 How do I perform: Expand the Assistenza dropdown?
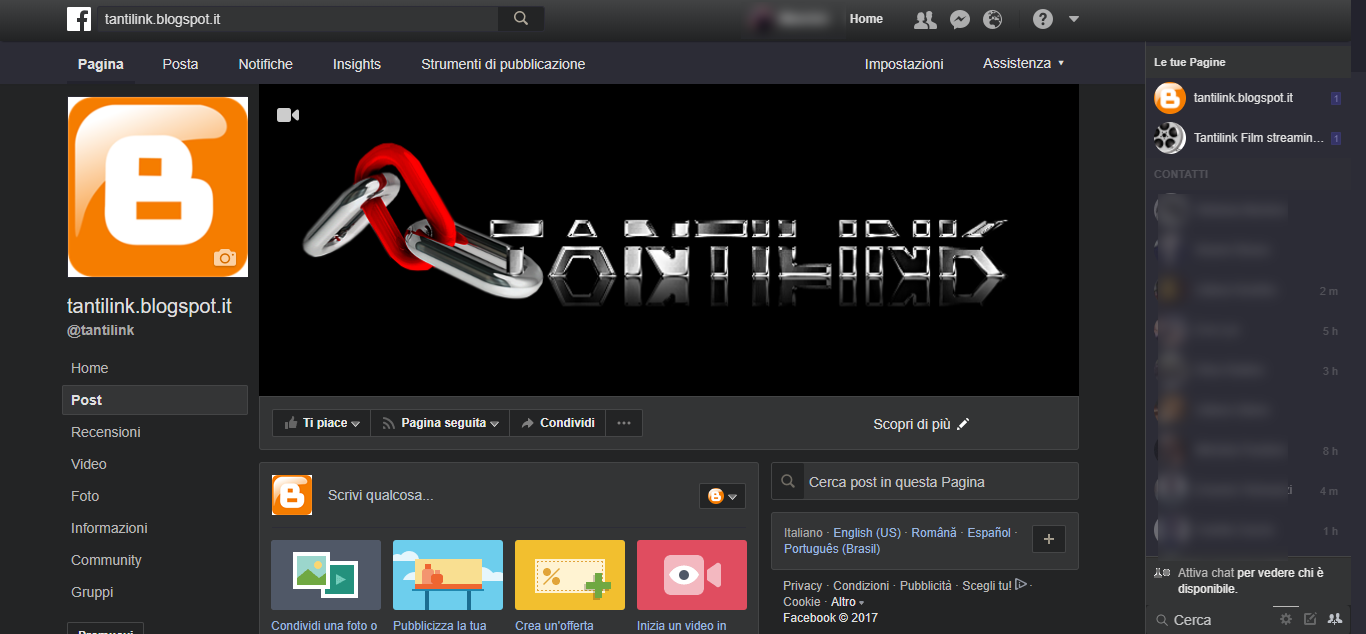pyautogui.click(x=1024, y=63)
